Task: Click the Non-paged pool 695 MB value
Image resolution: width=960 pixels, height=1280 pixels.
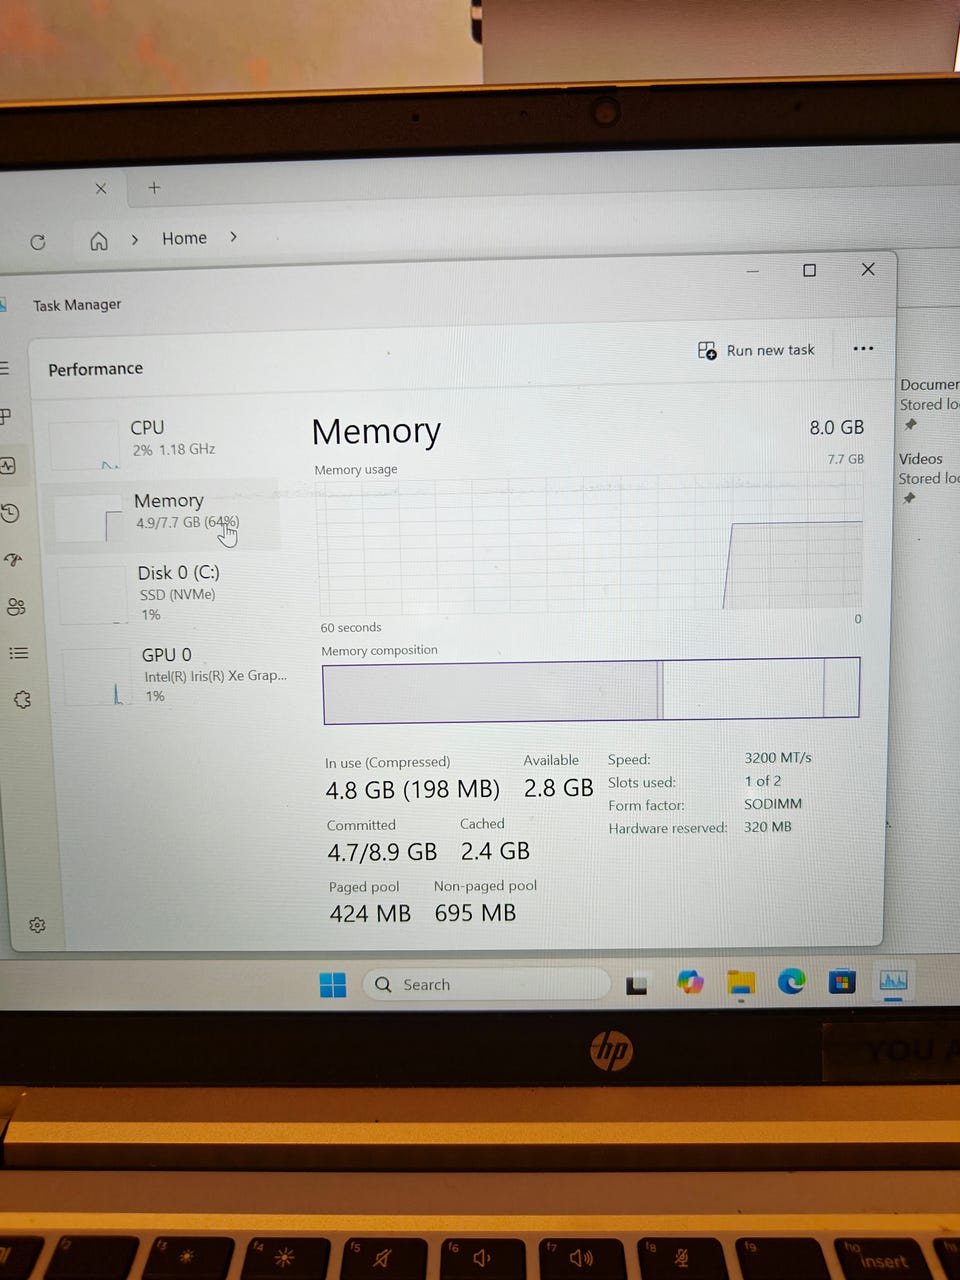Action: tap(475, 913)
